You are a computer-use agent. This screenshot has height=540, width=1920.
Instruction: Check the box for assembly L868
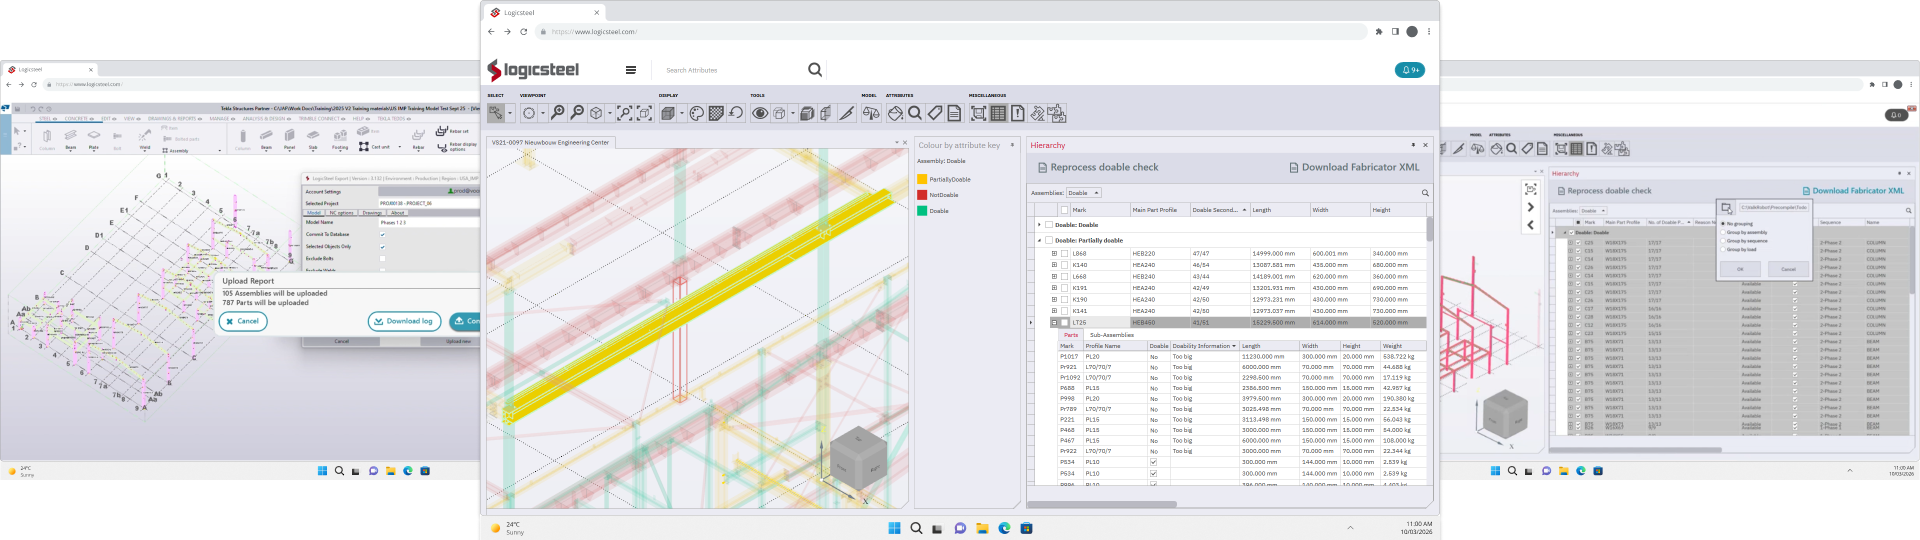1064,254
